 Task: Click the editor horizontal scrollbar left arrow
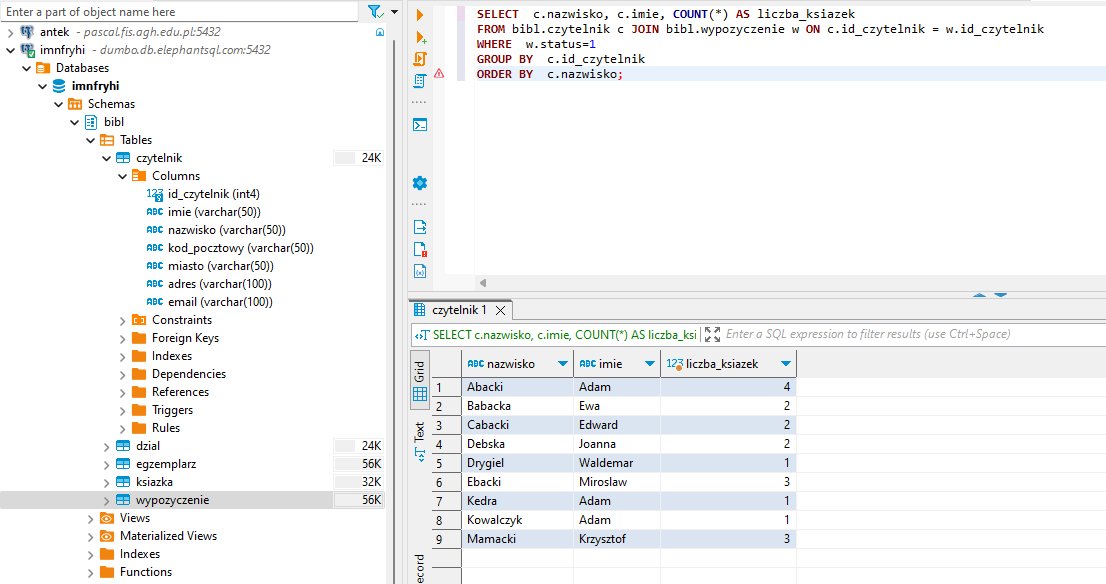(x=483, y=283)
